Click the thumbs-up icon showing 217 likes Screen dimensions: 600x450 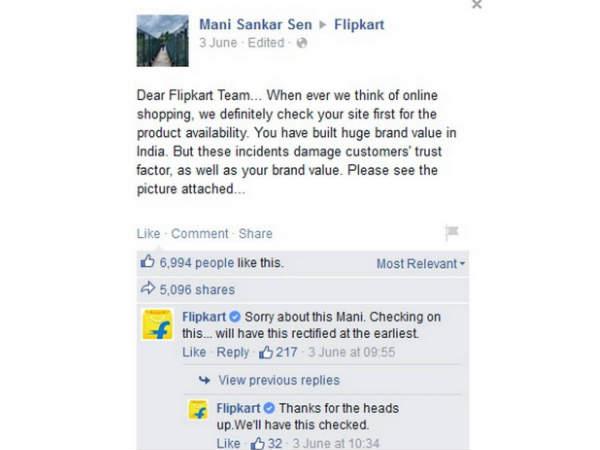coord(266,353)
